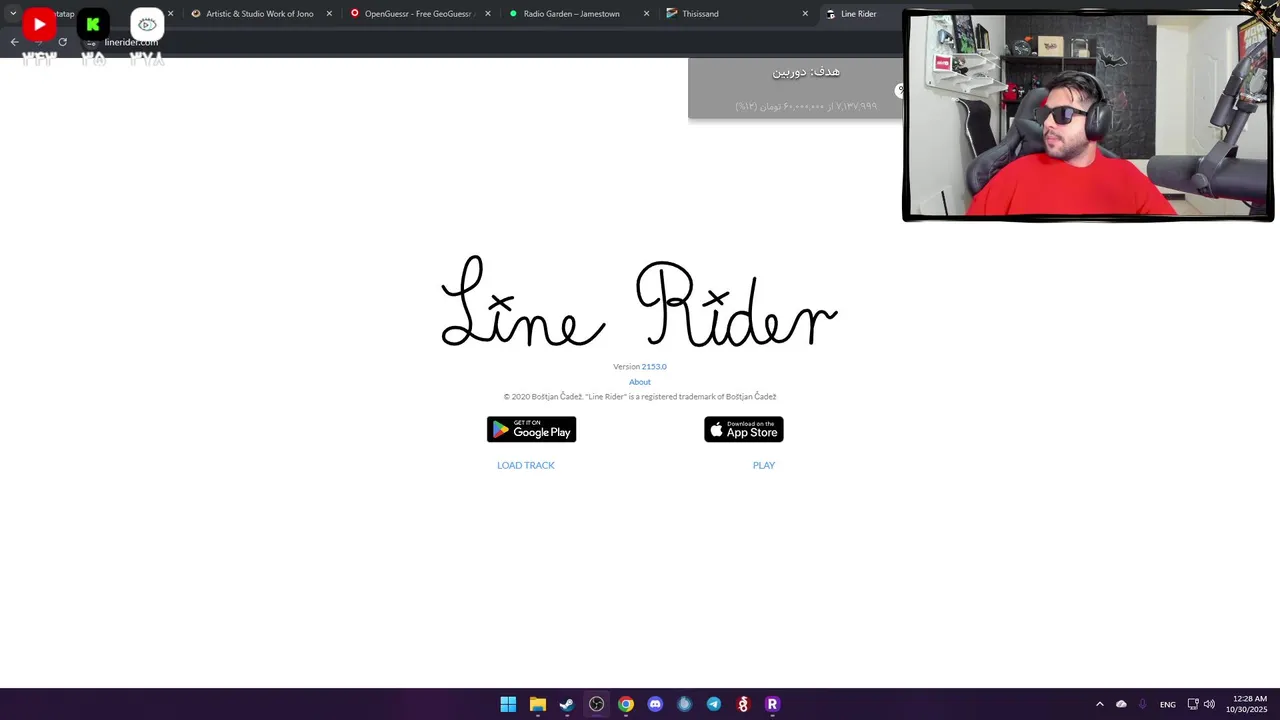Open Google Chrome from the taskbar

[626, 704]
